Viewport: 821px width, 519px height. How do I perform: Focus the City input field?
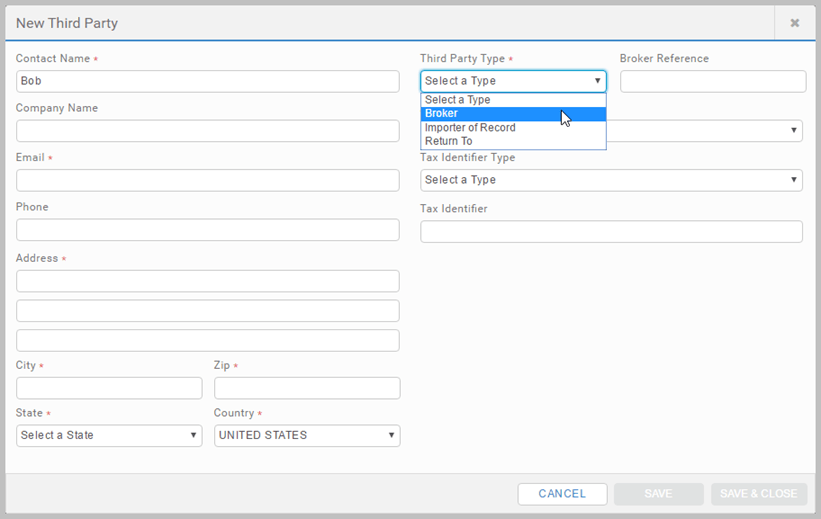[109, 388]
